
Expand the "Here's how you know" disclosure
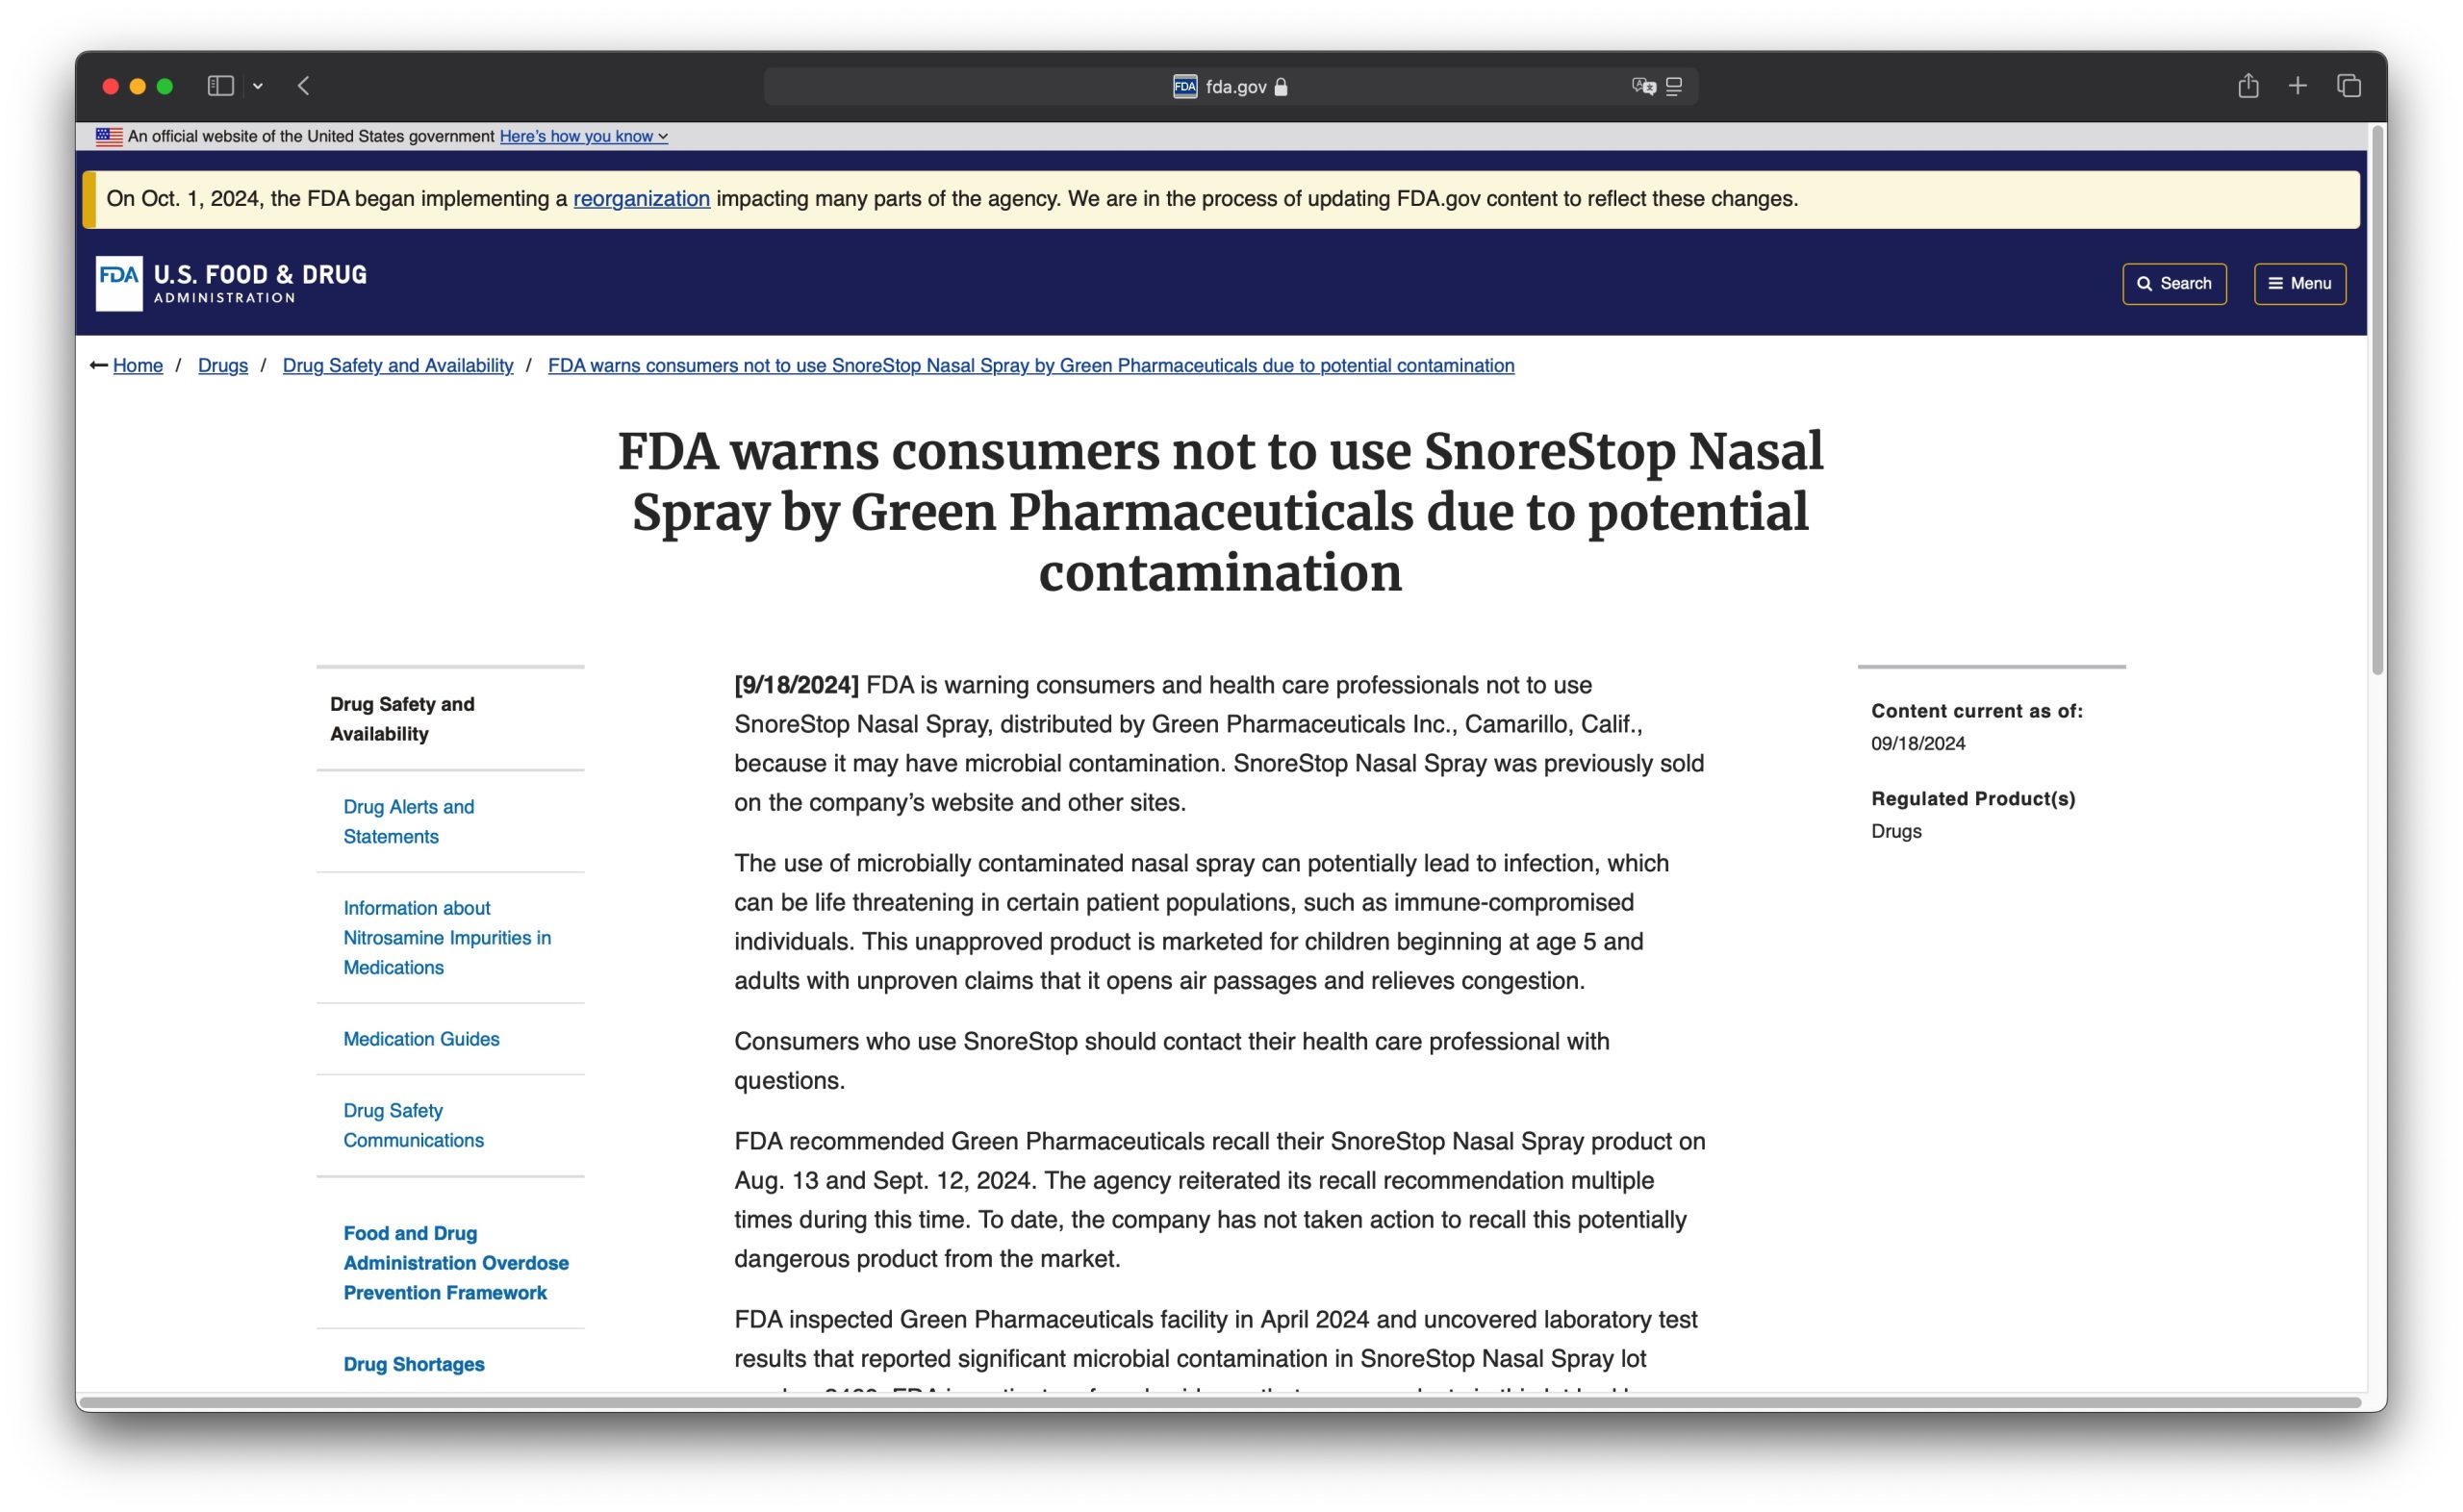tap(583, 136)
